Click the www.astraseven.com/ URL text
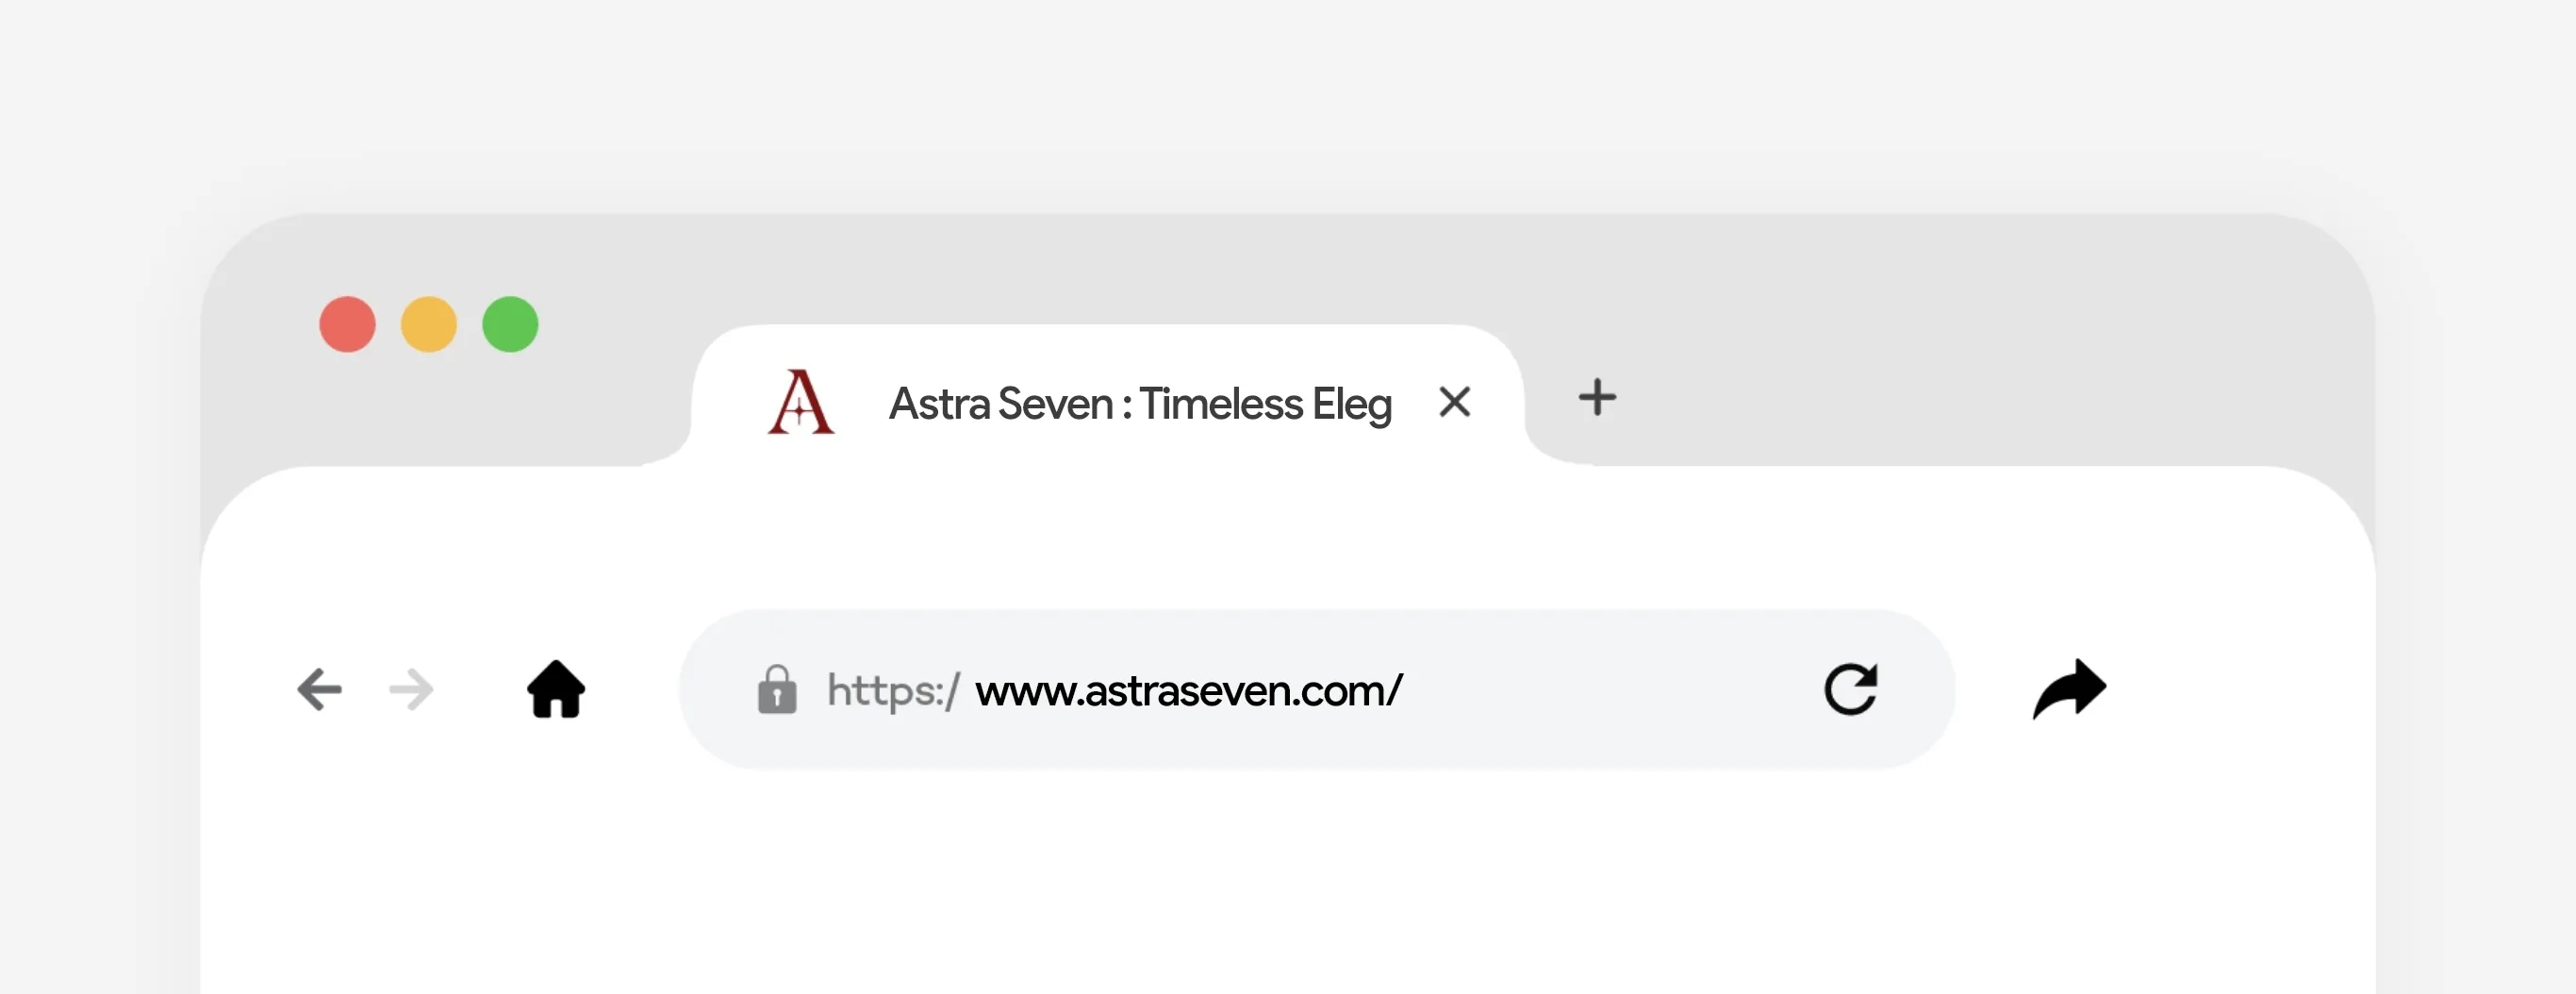Image resolution: width=2576 pixels, height=994 pixels. (1188, 690)
